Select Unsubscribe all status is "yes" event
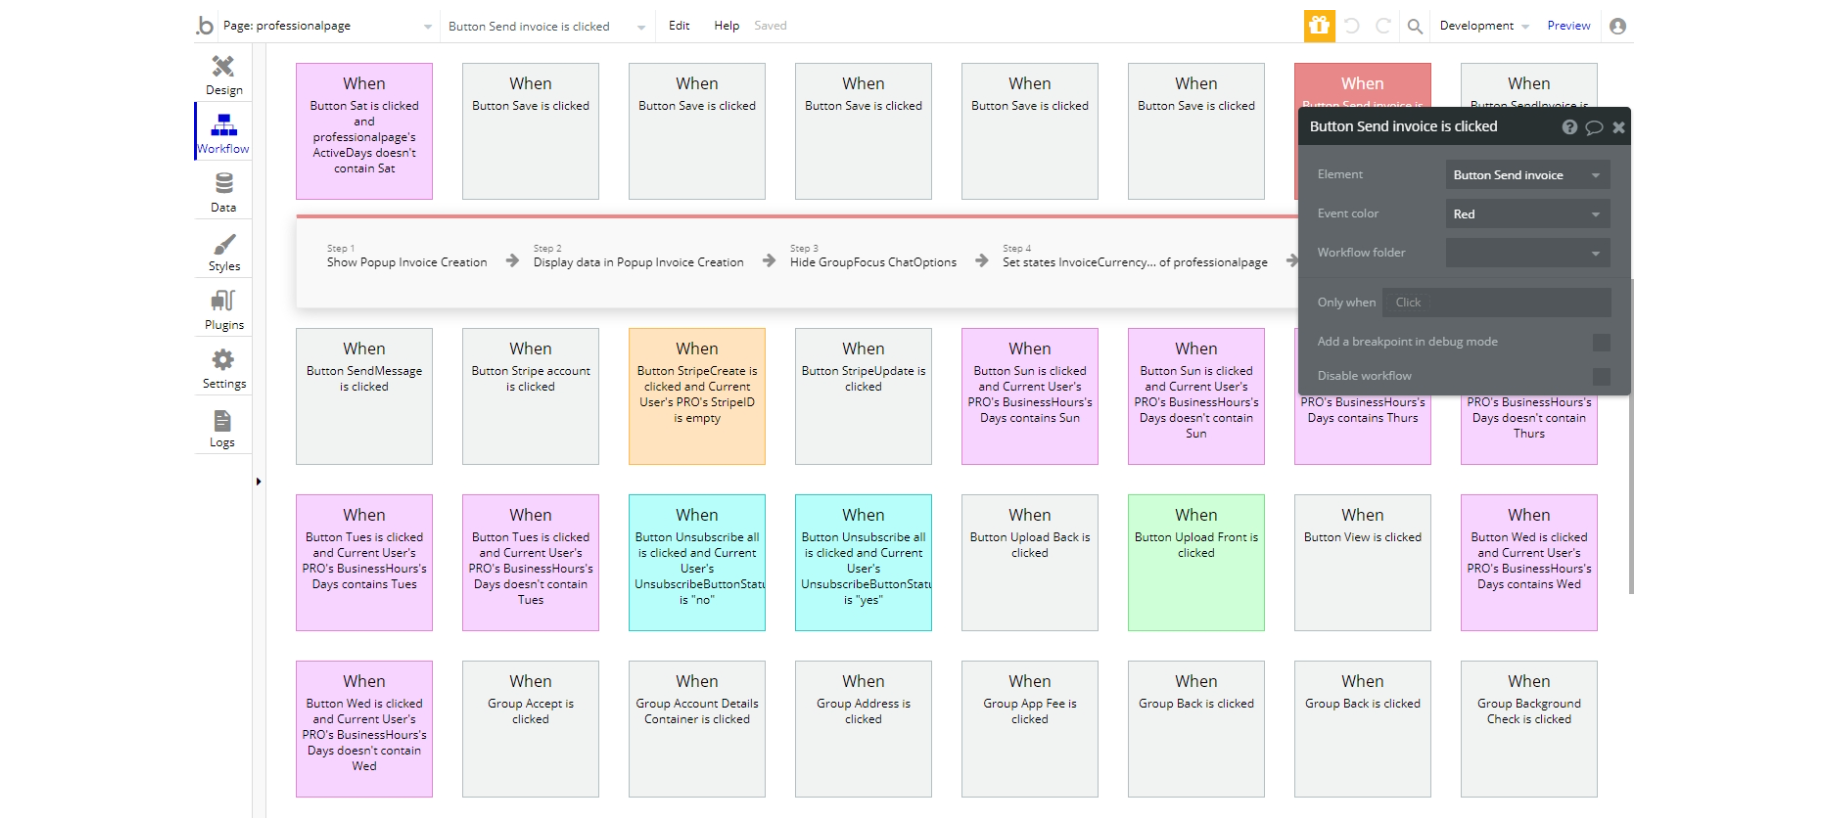 [x=863, y=562]
